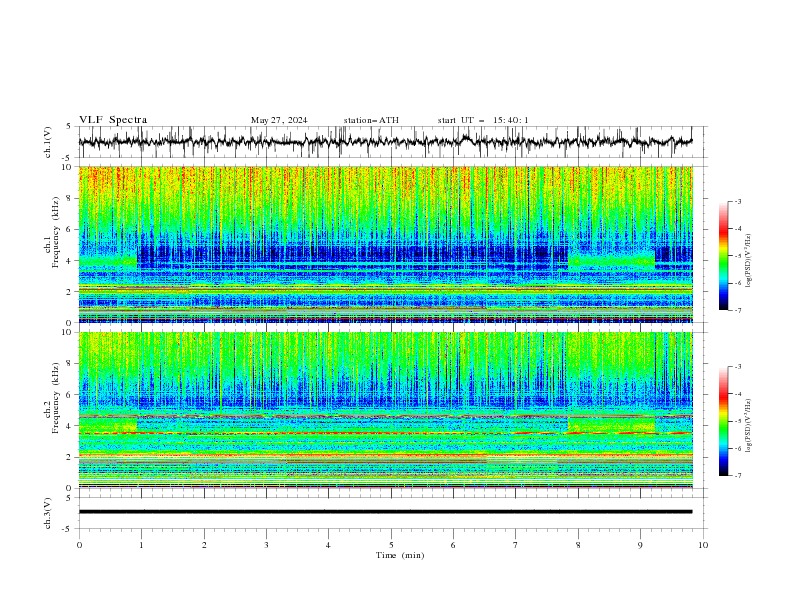The width and height of the screenshot is (792, 612).
Task: Click the upper 'log(PSD)(V²/Hz)' colorbar label
Action: [x=750, y=261]
